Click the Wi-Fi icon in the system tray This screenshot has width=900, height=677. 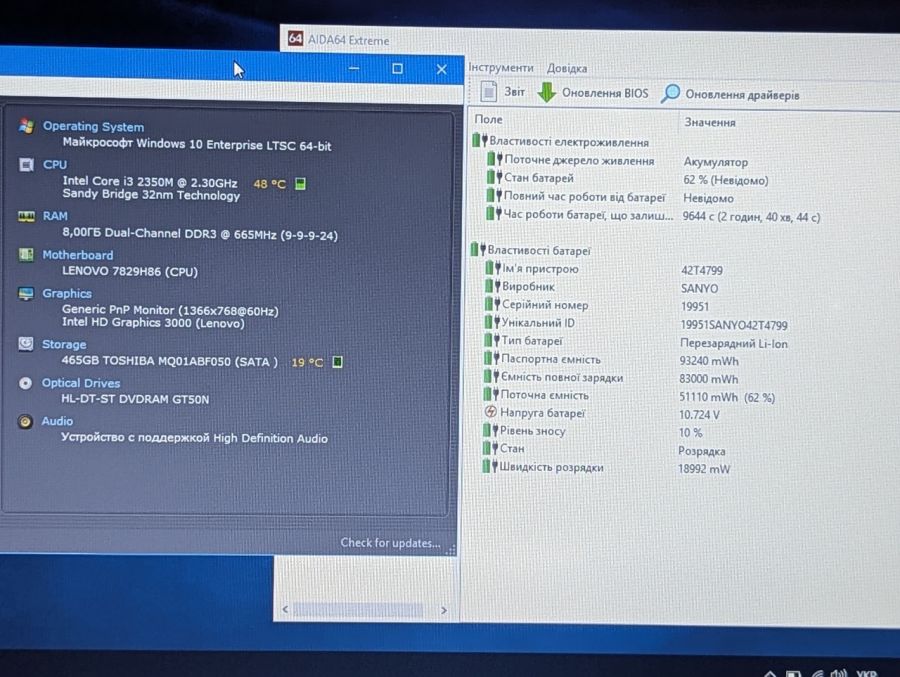coord(817,673)
